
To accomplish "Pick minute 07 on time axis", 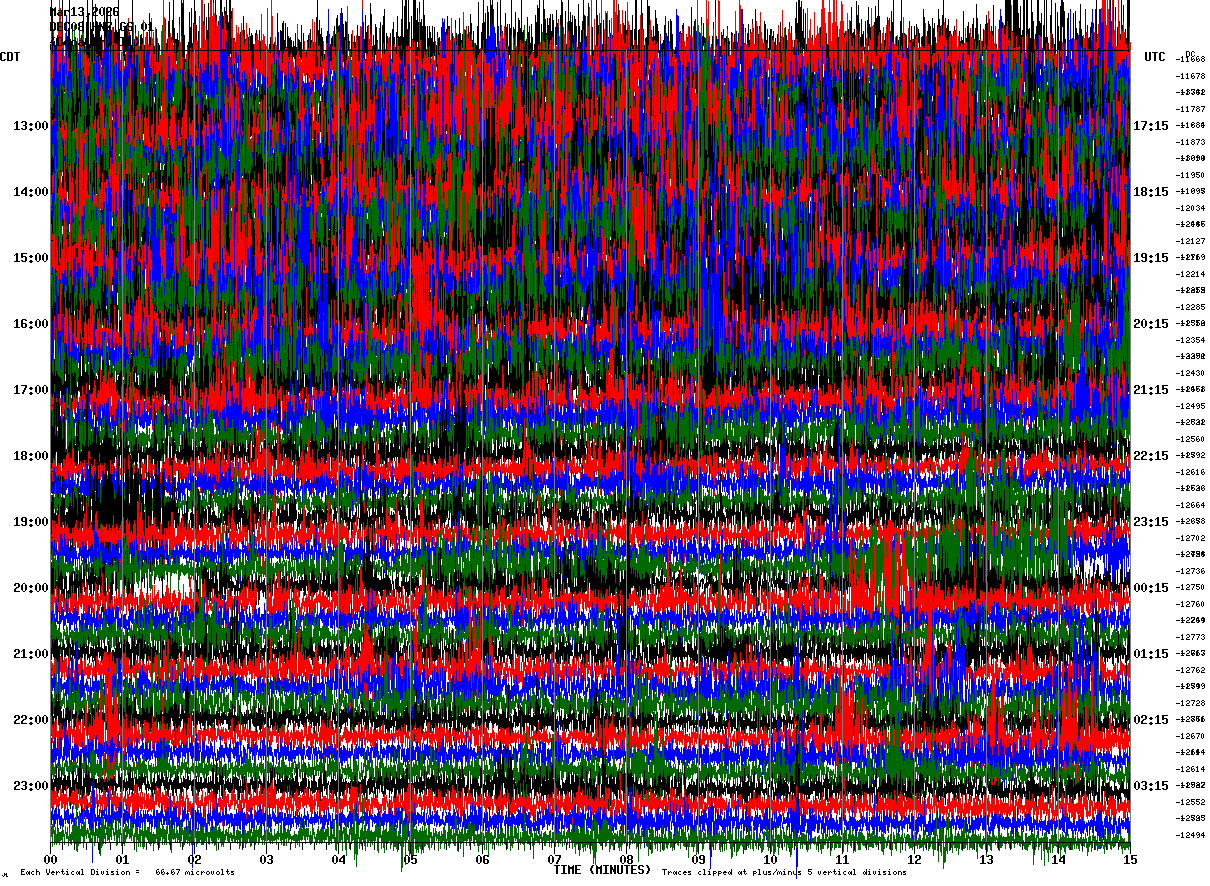I will (555, 859).
